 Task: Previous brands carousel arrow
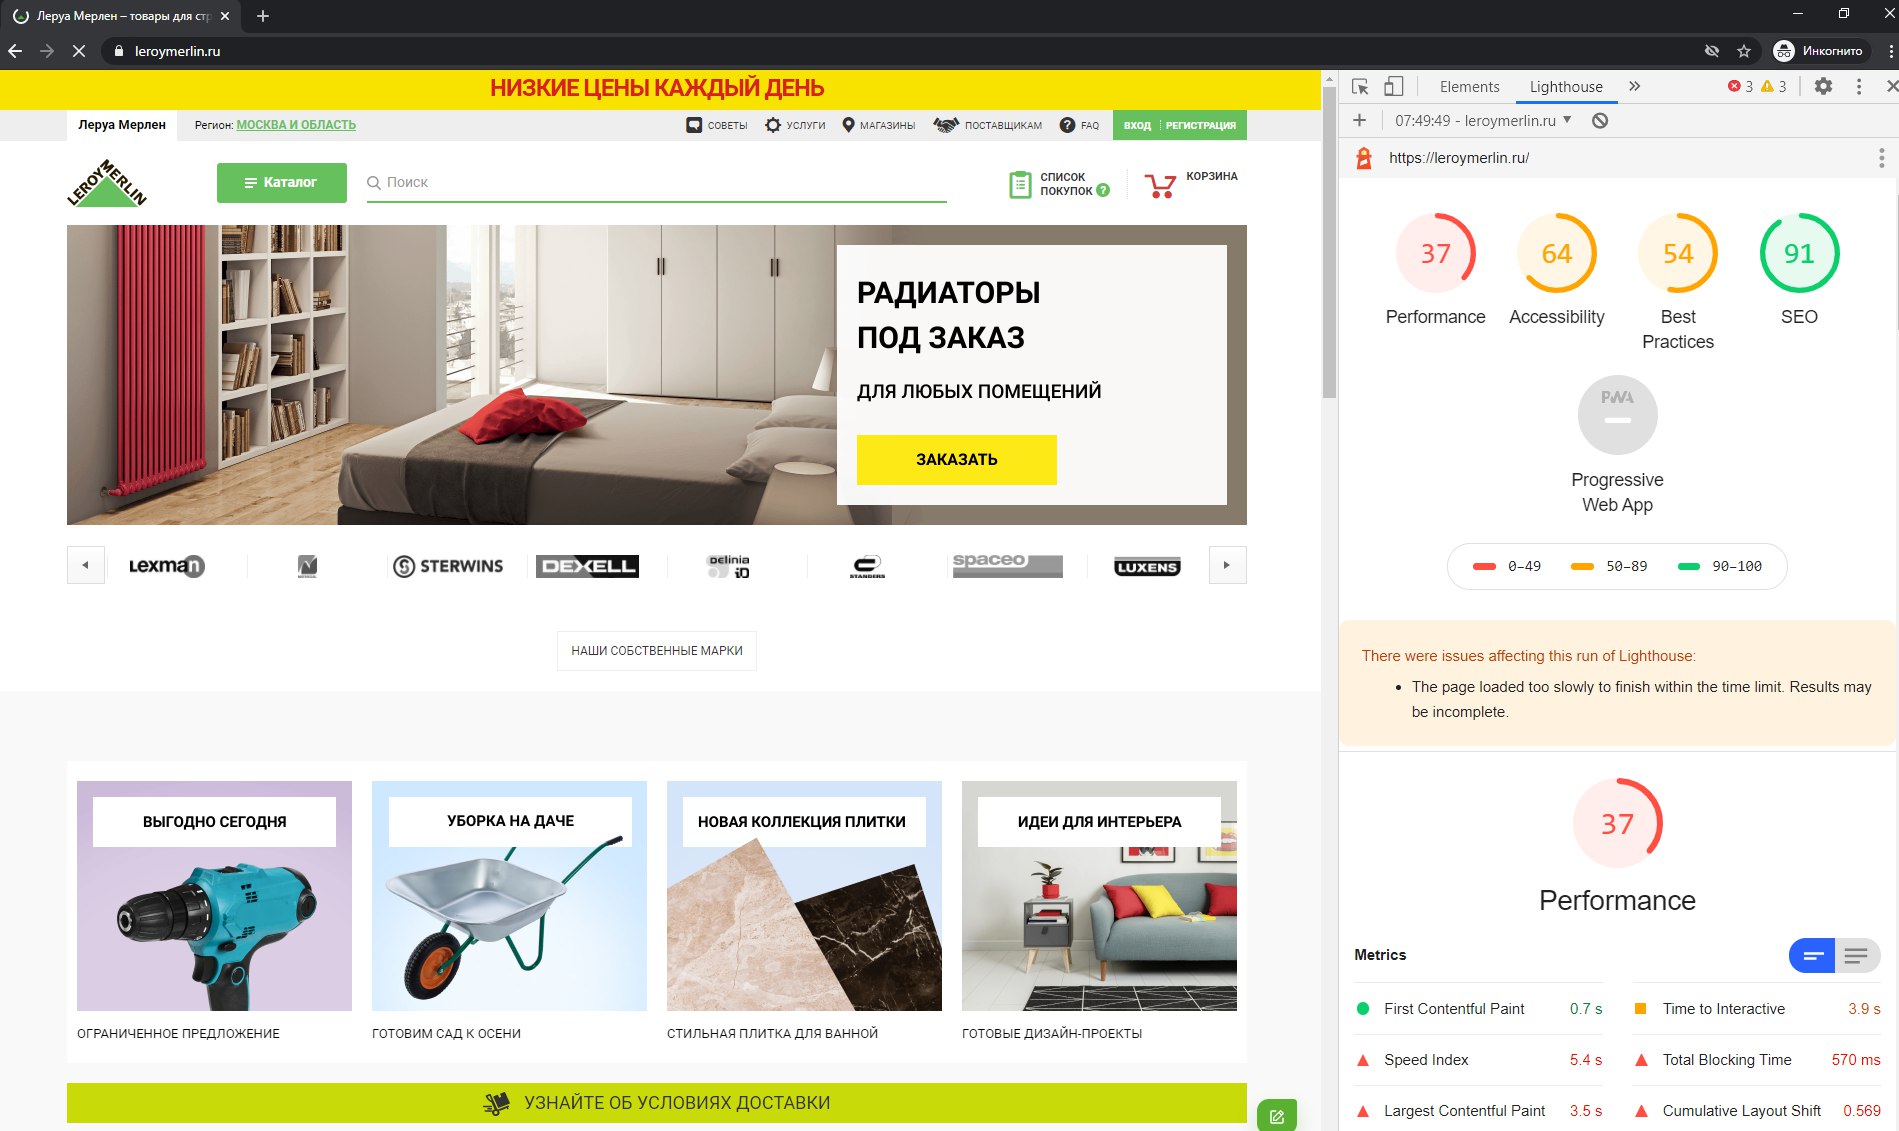(x=86, y=565)
